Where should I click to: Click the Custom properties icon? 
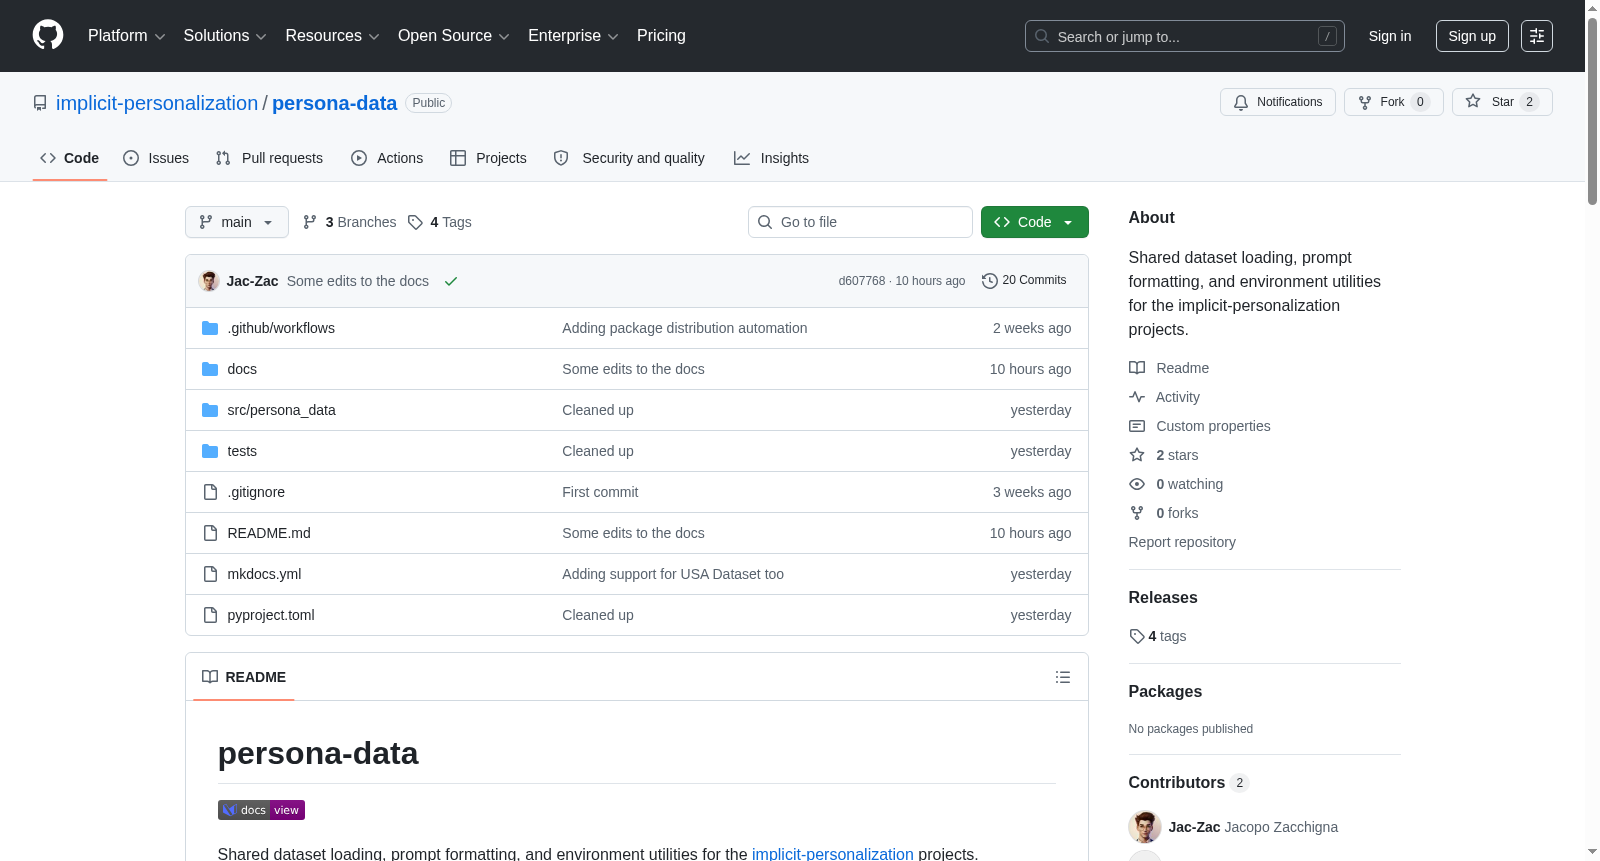tap(1137, 426)
